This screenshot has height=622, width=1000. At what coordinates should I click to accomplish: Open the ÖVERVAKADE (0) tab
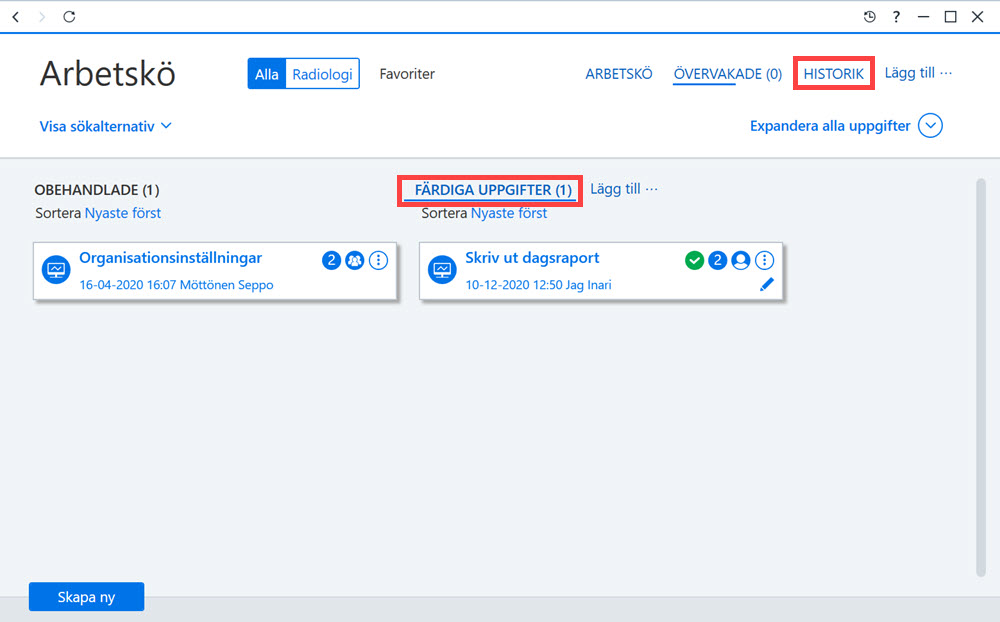pos(728,74)
